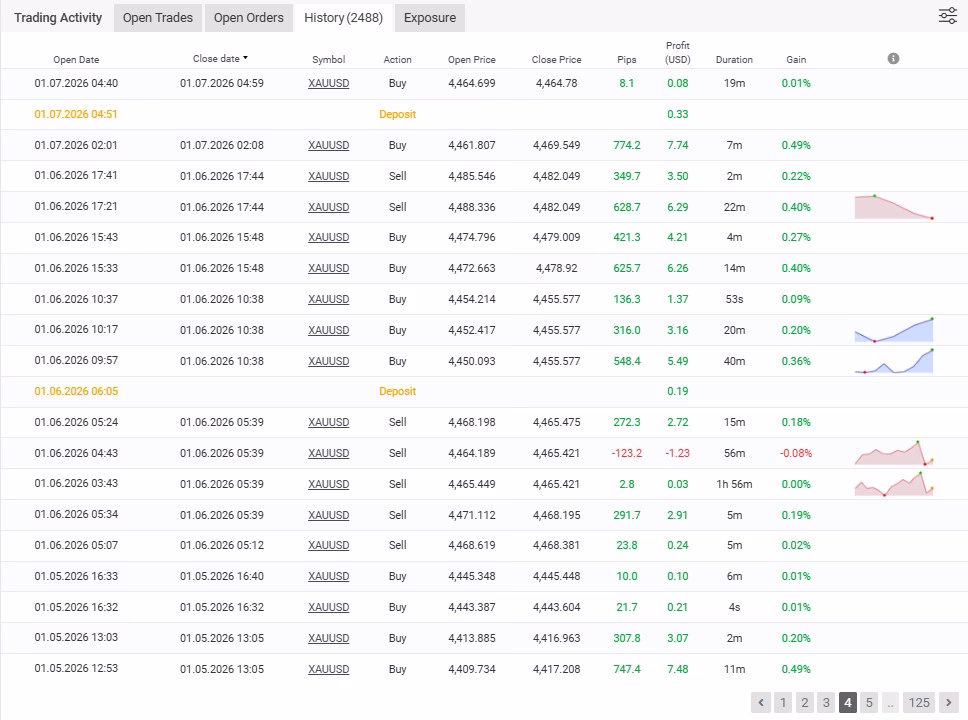Jump to page 5 of history
Image resolution: width=968 pixels, height=720 pixels.
pos(869,702)
